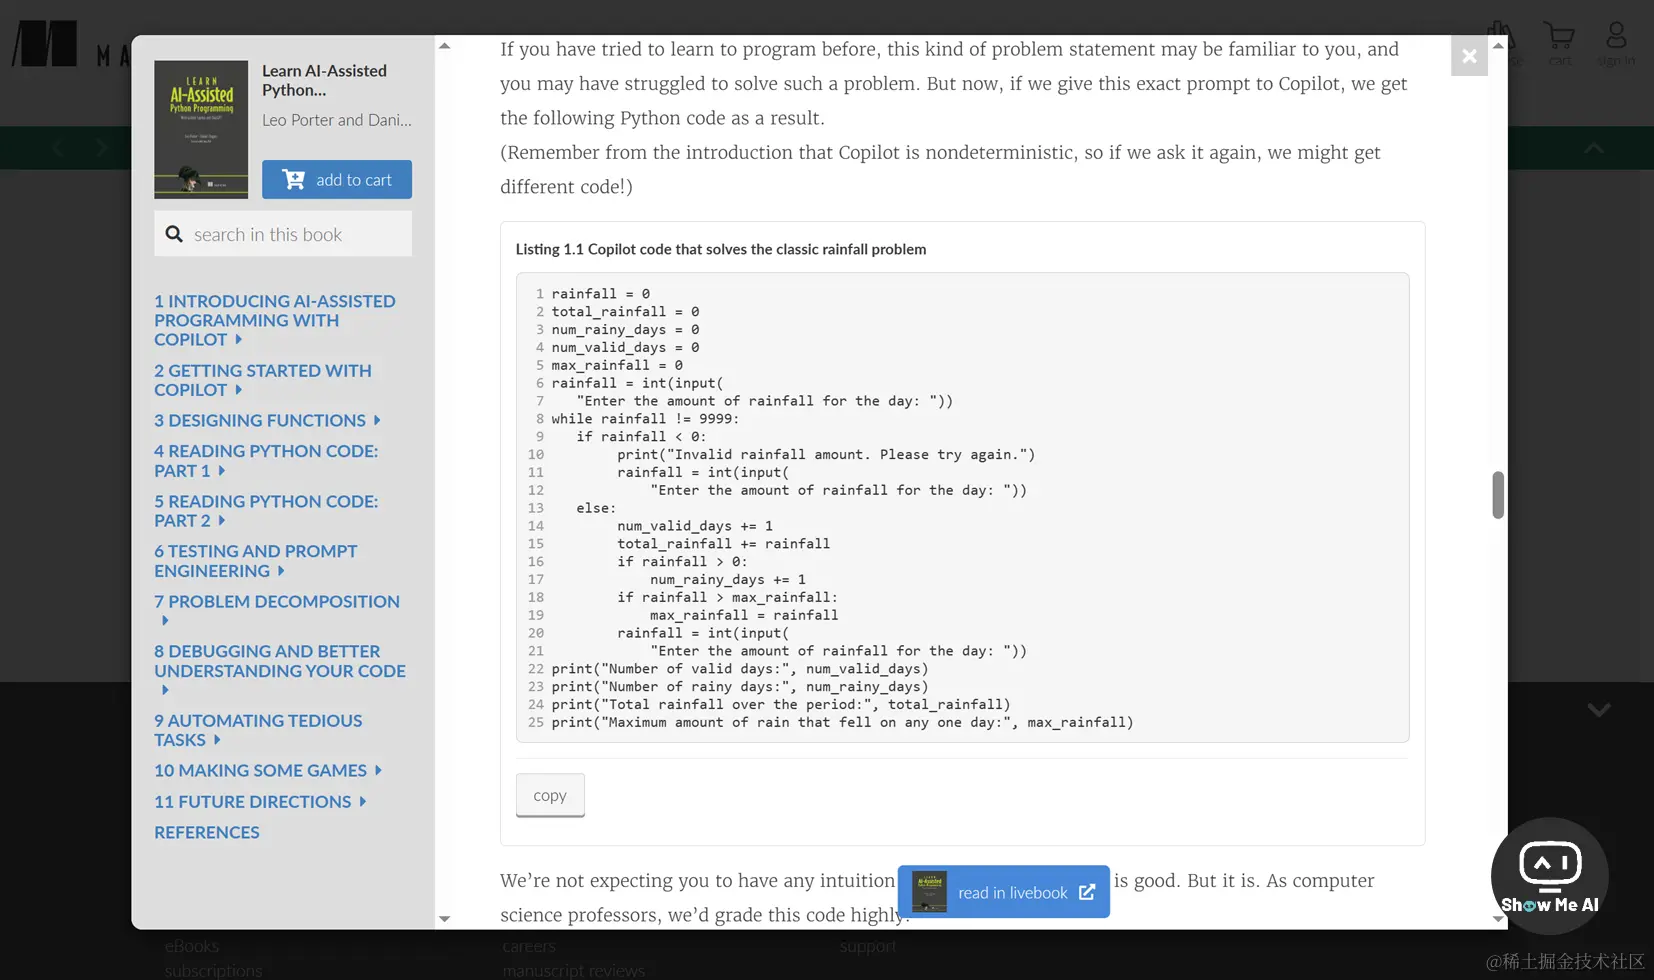The height and width of the screenshot is (980, 1654).
Task: Open chapter 8 Debugging and Better Understanding
Action: pyautogui.click(x=280, y=661)
